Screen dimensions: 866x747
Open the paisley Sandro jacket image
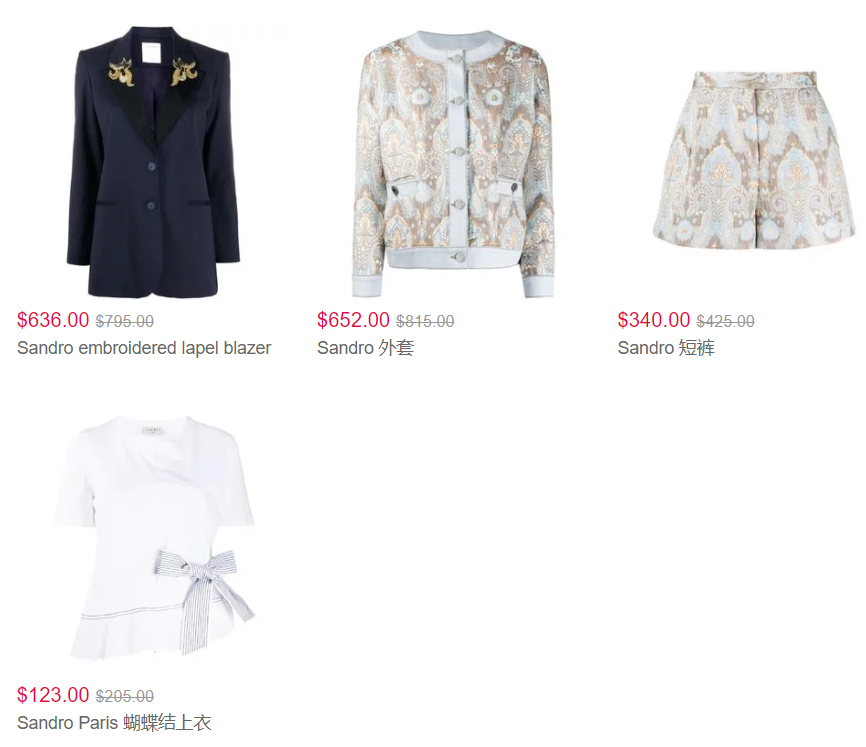(453, 163)
